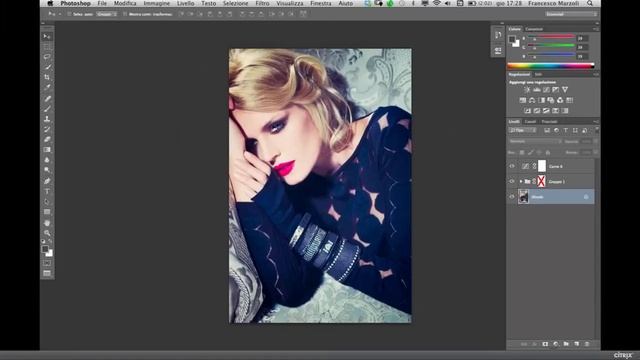640x360 pixels.
Task: Toggle visibility of Curve 6 layer
Action: (512, 166)
